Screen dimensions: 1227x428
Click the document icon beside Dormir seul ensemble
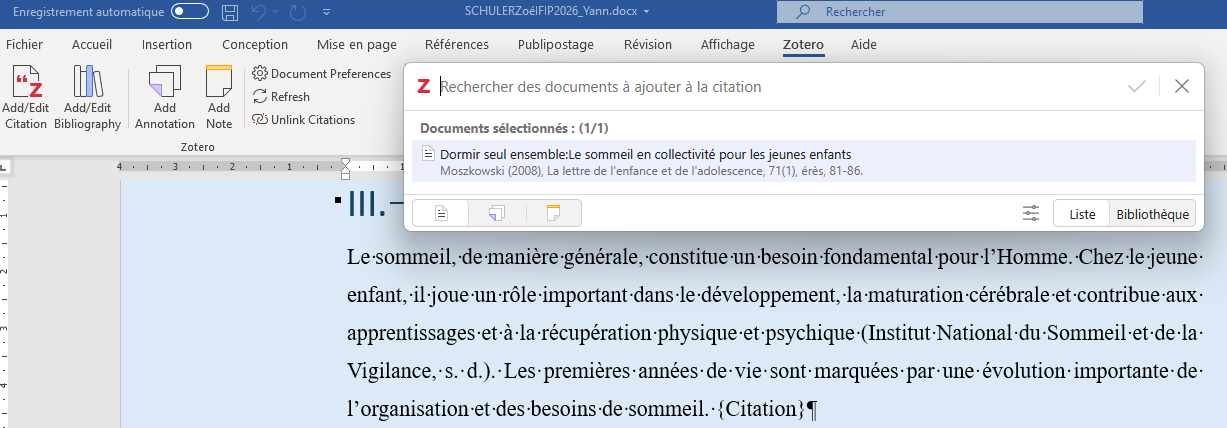[428, 154]
